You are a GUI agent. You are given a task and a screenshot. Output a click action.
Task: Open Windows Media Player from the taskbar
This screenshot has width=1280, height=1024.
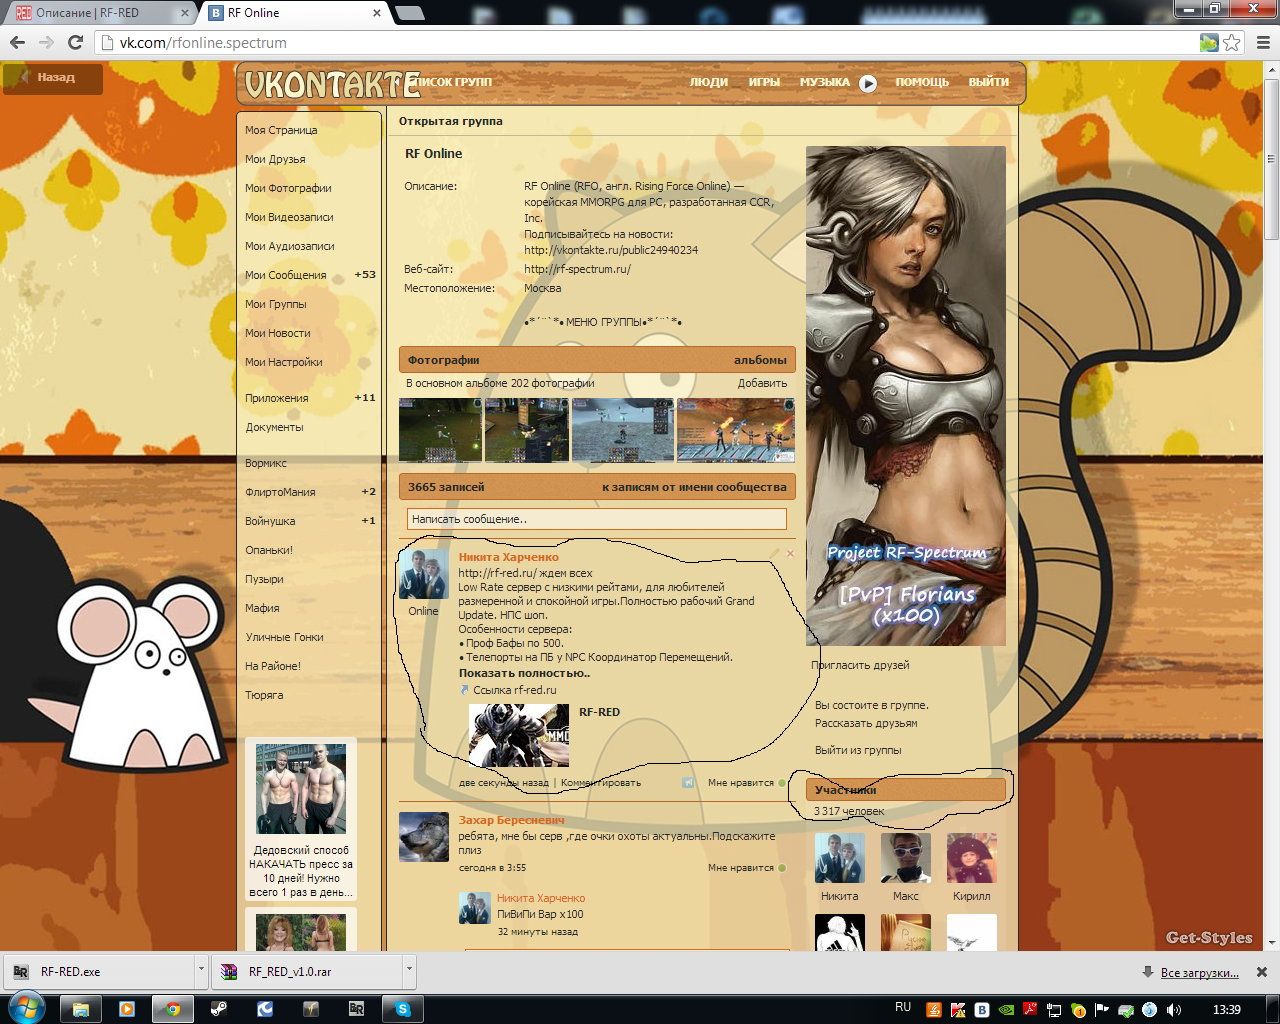[127, 1009]
